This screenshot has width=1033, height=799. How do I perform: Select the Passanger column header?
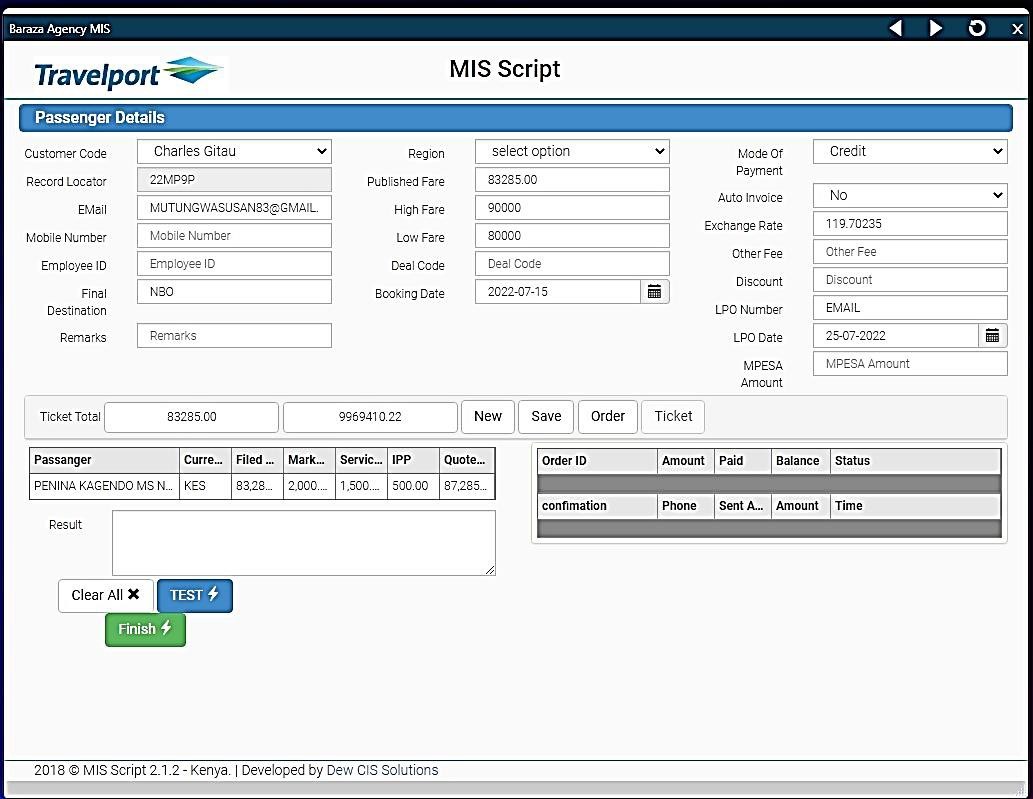[x=104, y=460]
